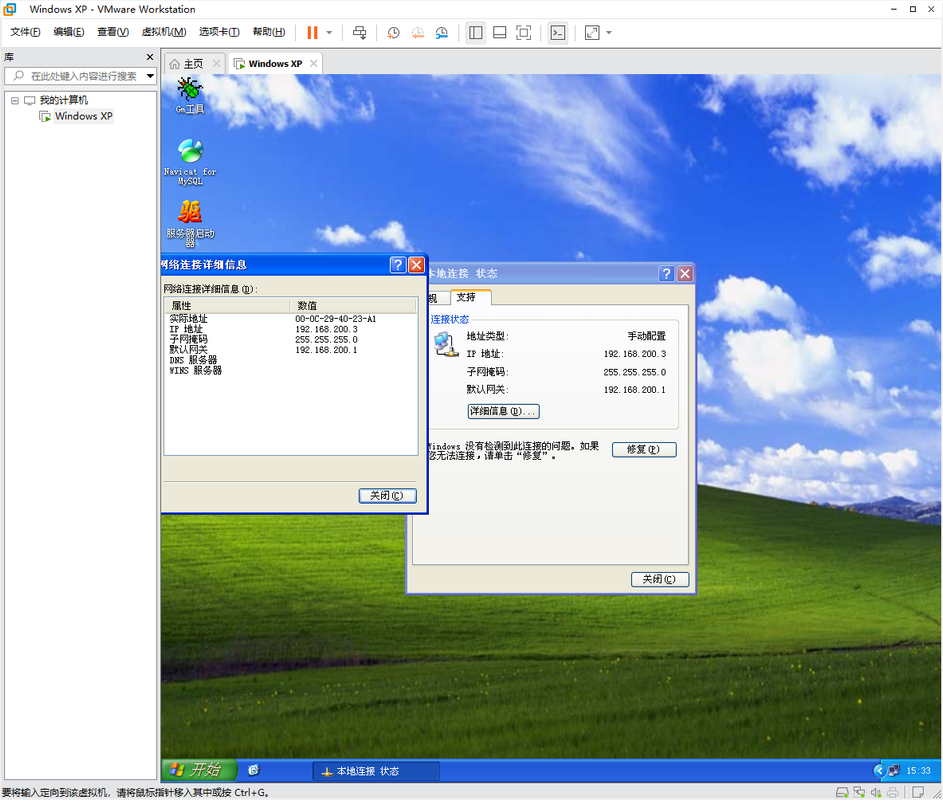
Task: Open the XP 开始 start menu
Action: [x=200, y=770]
